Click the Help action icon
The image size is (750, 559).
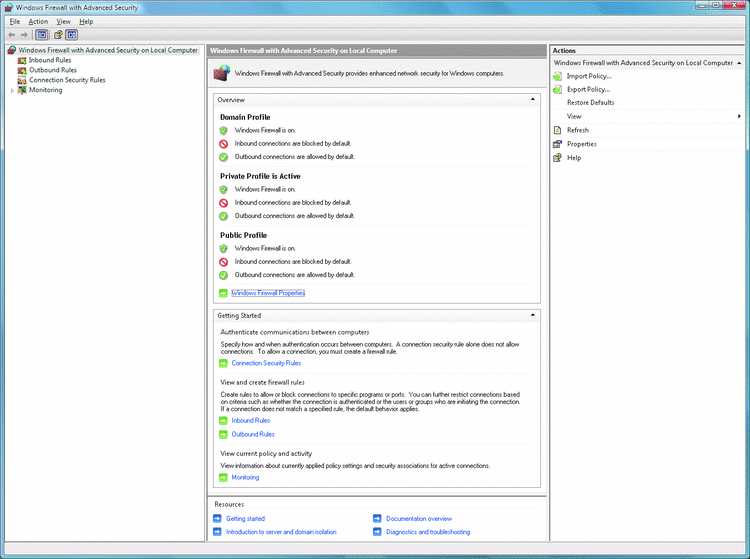[x=557, y=158]
